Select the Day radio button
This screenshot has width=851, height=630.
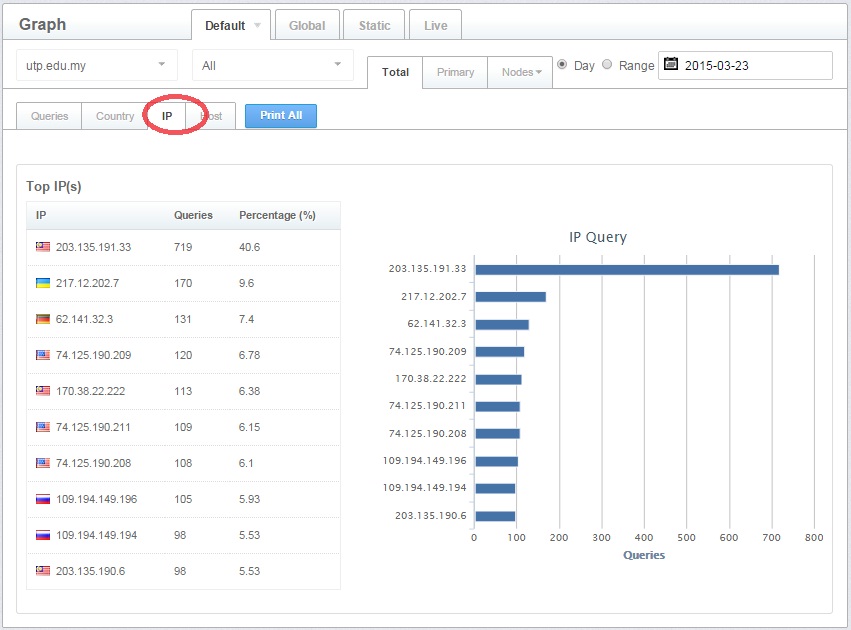[x=562, y=65]
